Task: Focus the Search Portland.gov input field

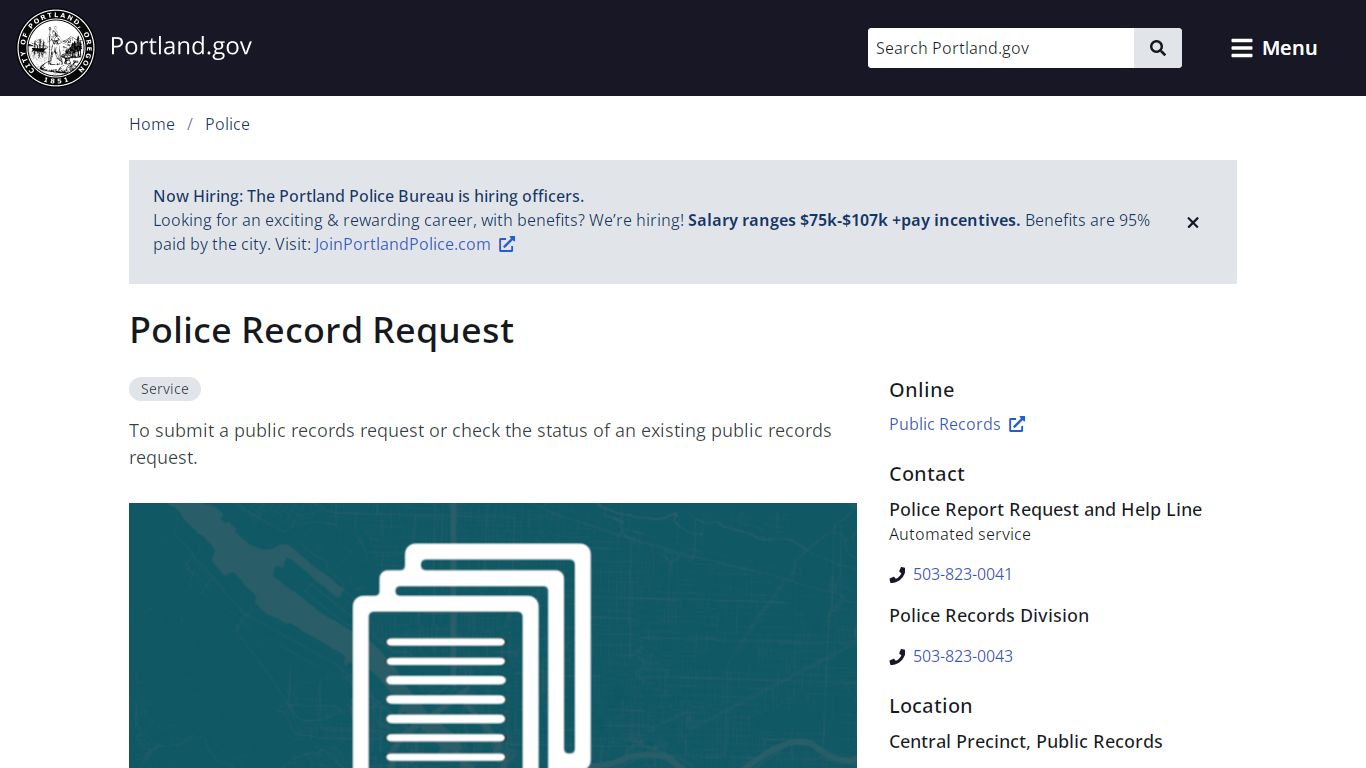Action: click(1001, 48)
